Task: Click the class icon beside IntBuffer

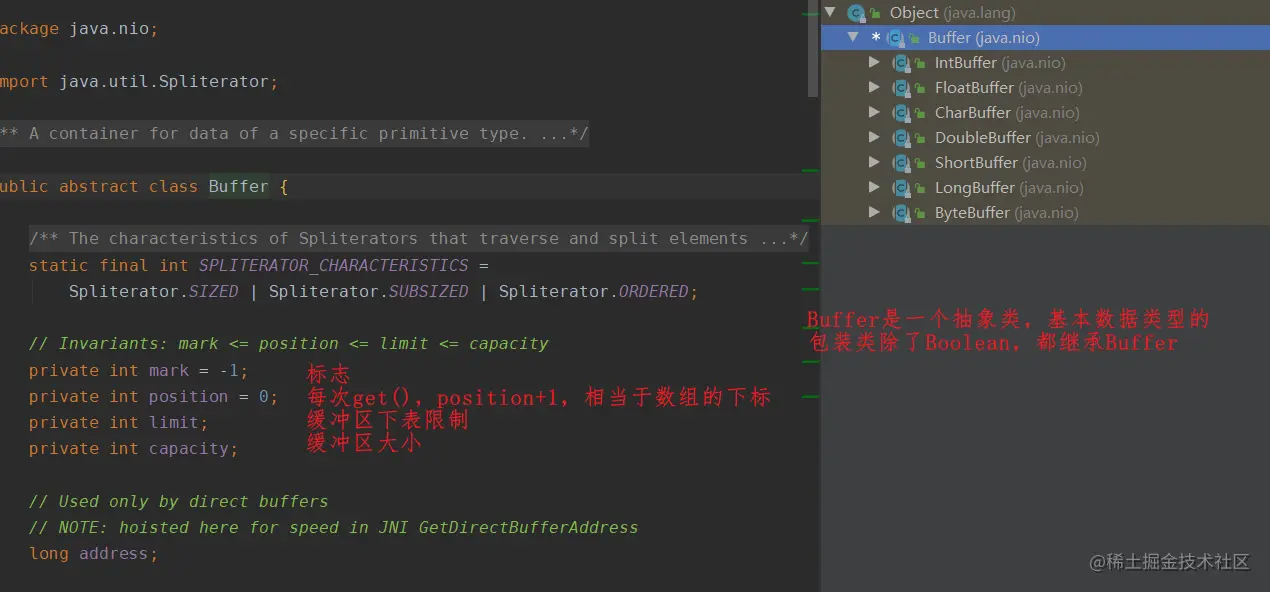Action: tap(901, 63)
